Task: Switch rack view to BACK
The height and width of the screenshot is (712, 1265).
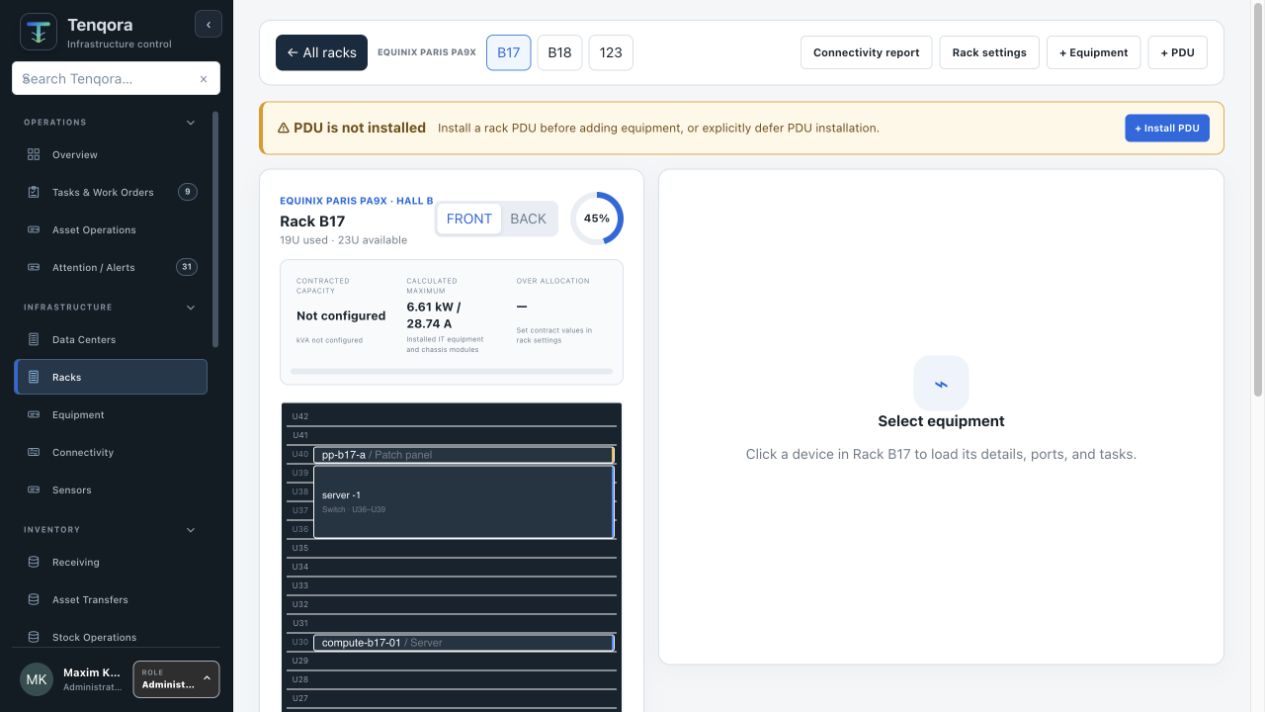Action: (528, 219)
